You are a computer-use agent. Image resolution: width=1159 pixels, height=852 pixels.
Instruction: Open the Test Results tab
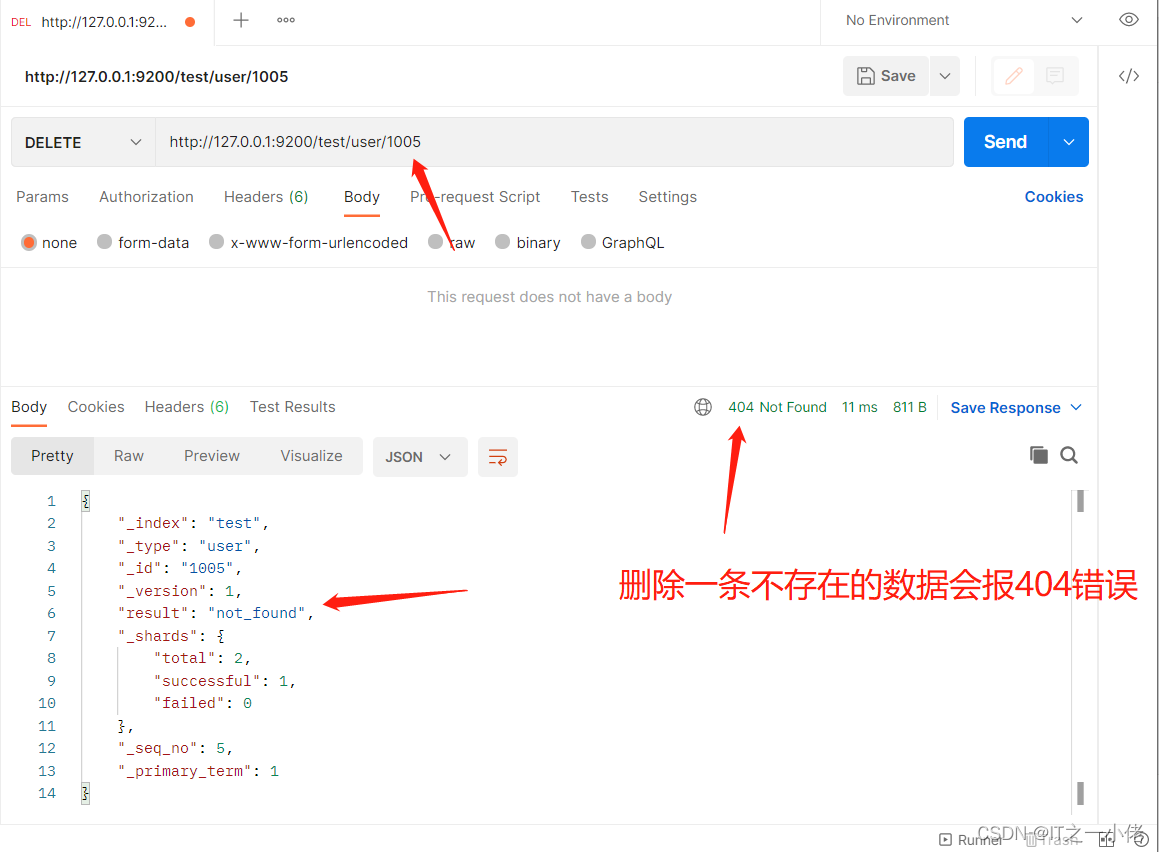tap(293, 407)
